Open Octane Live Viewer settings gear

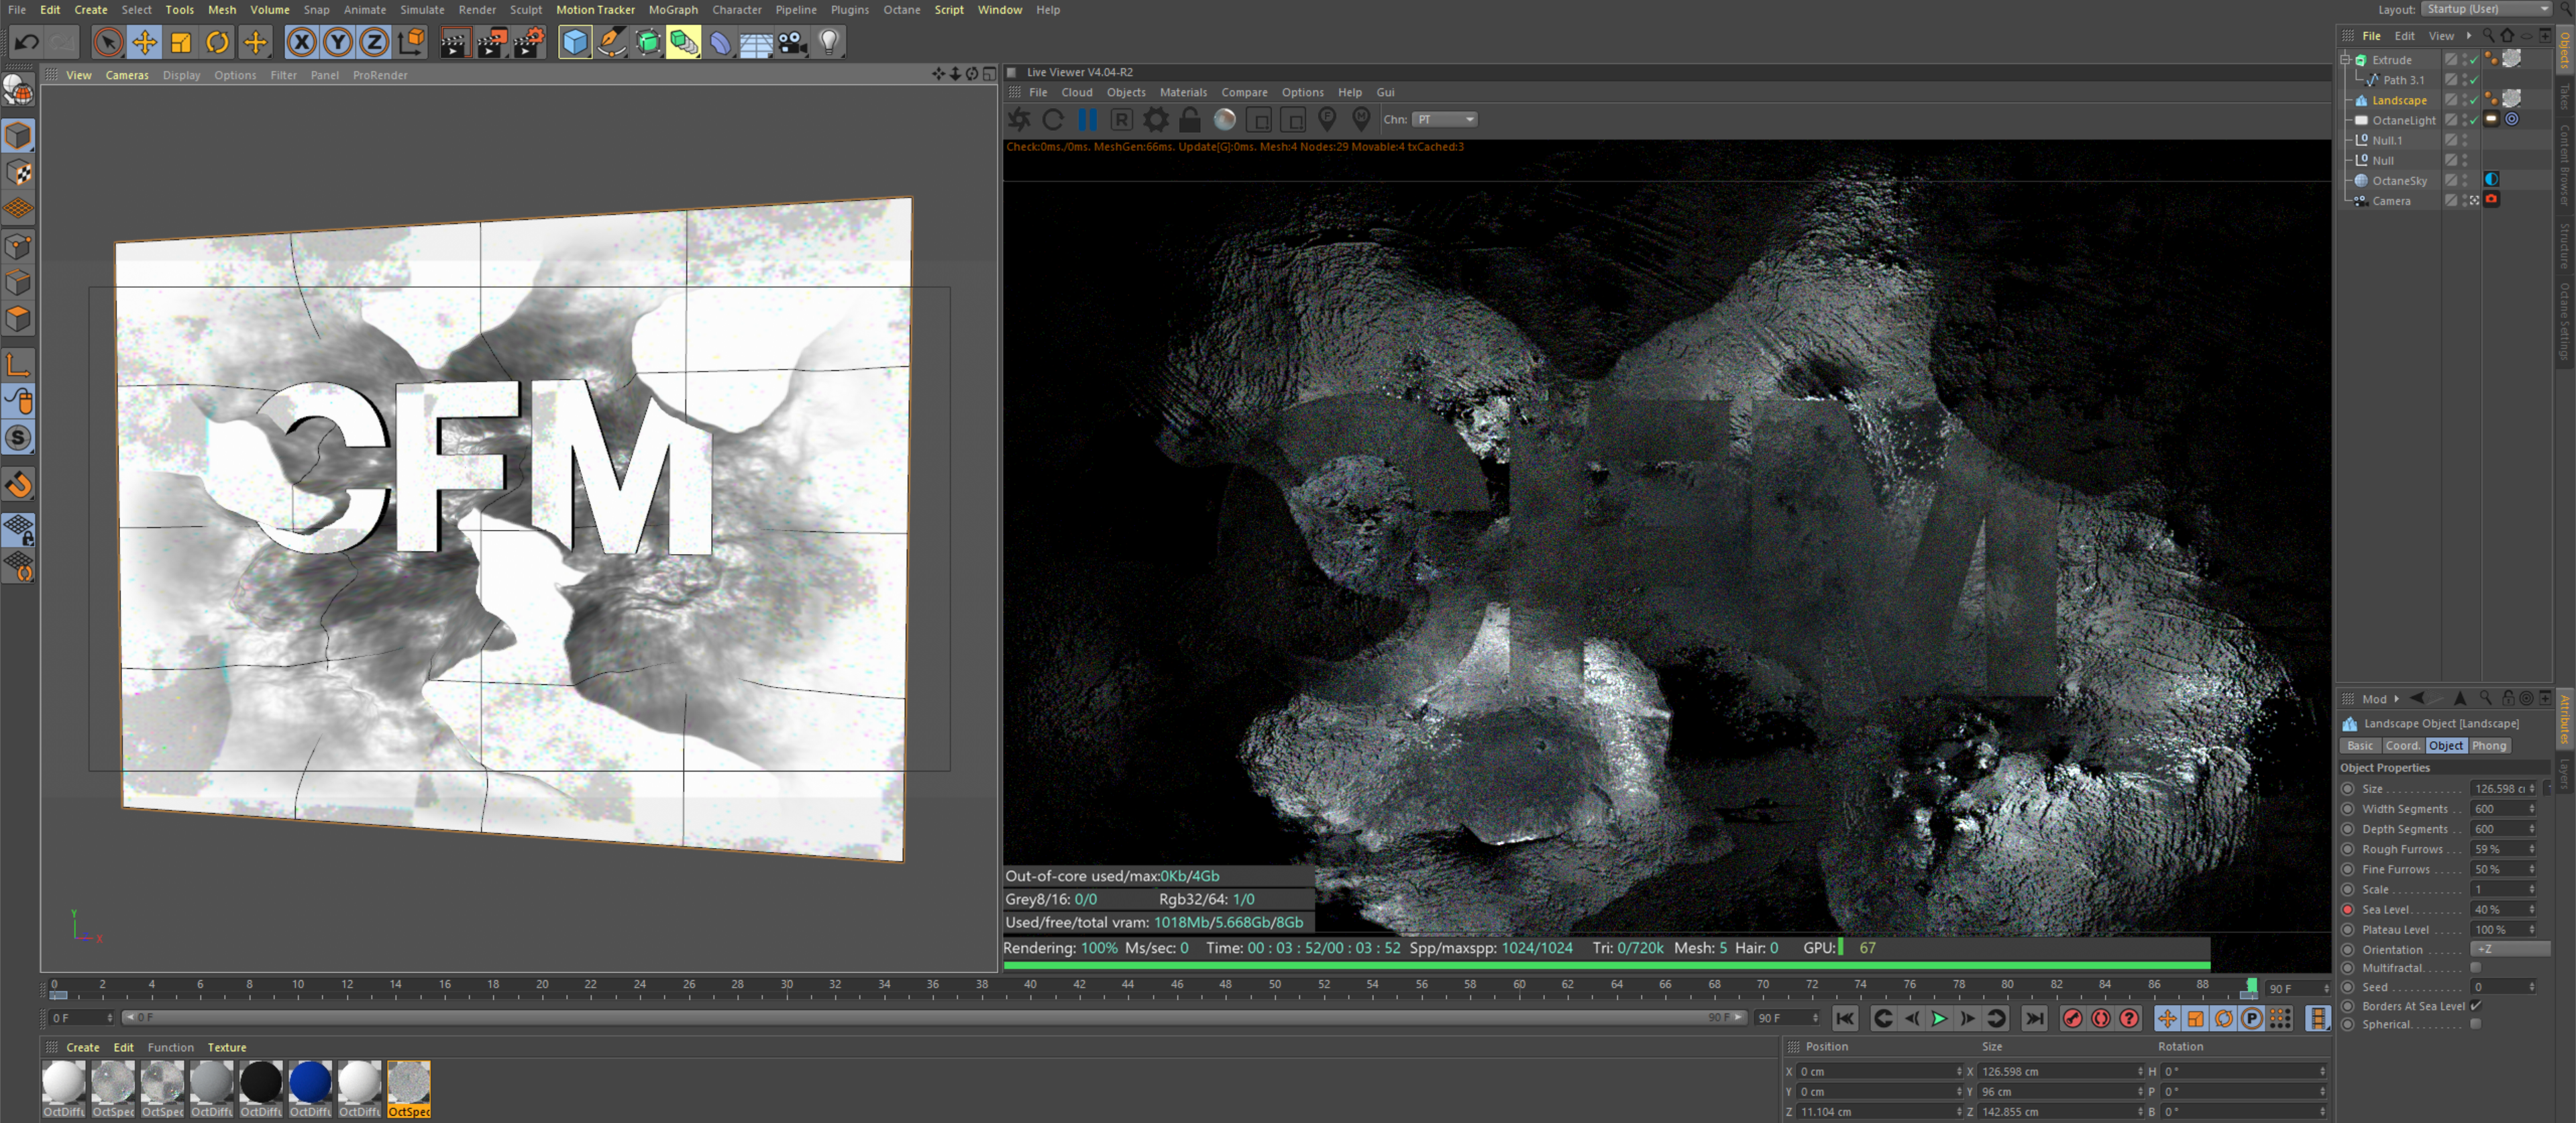(1155, 120)
